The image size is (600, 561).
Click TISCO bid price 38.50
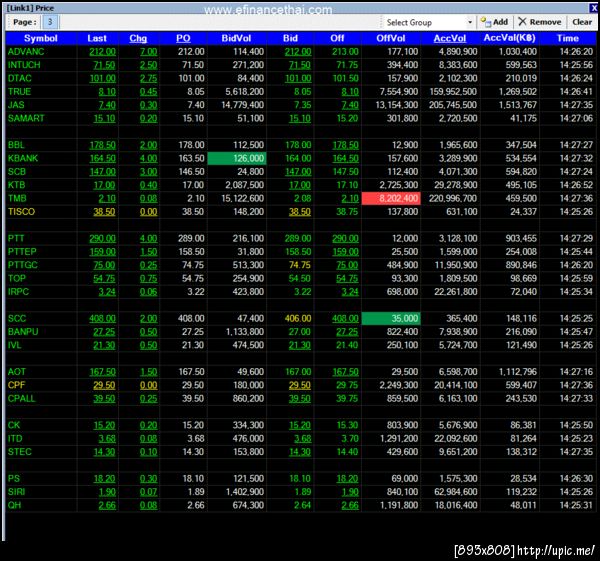[300, 212]
